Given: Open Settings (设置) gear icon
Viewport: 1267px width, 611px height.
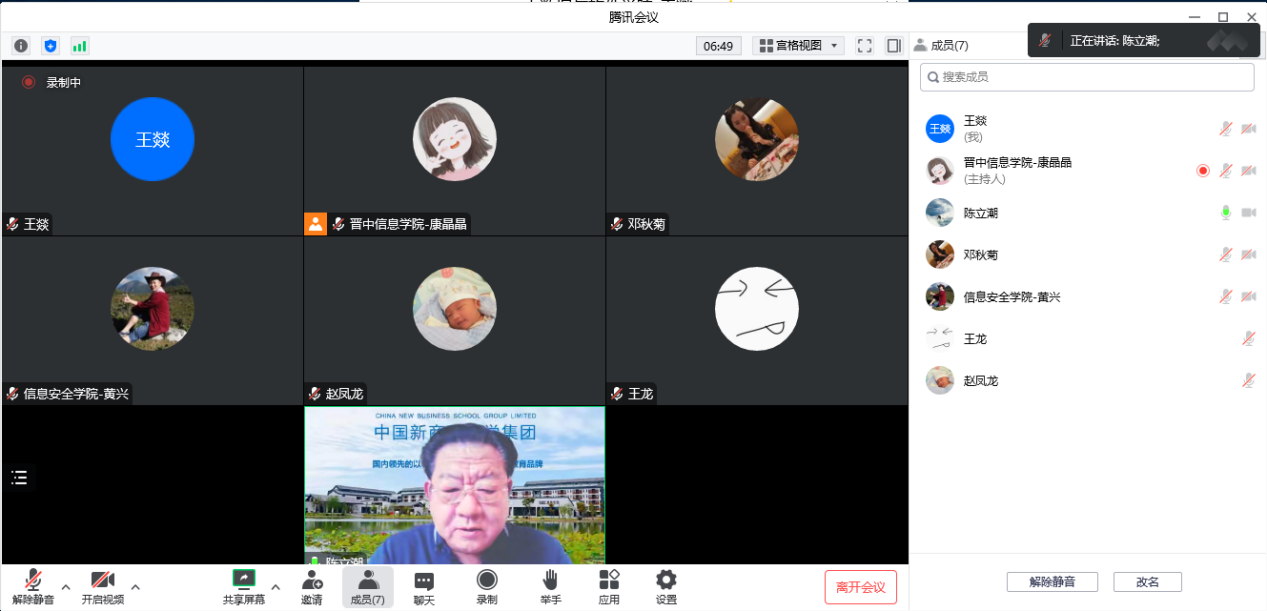Looking at the screenshot, I should click(666, 587).
